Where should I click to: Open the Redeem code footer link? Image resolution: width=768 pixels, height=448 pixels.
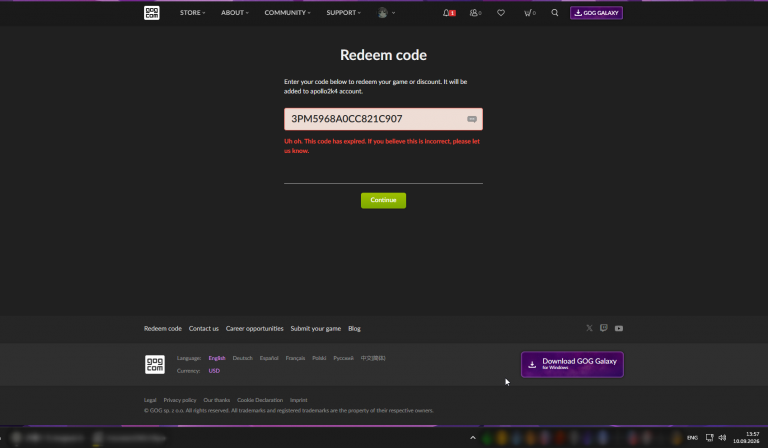pos(163,329)
